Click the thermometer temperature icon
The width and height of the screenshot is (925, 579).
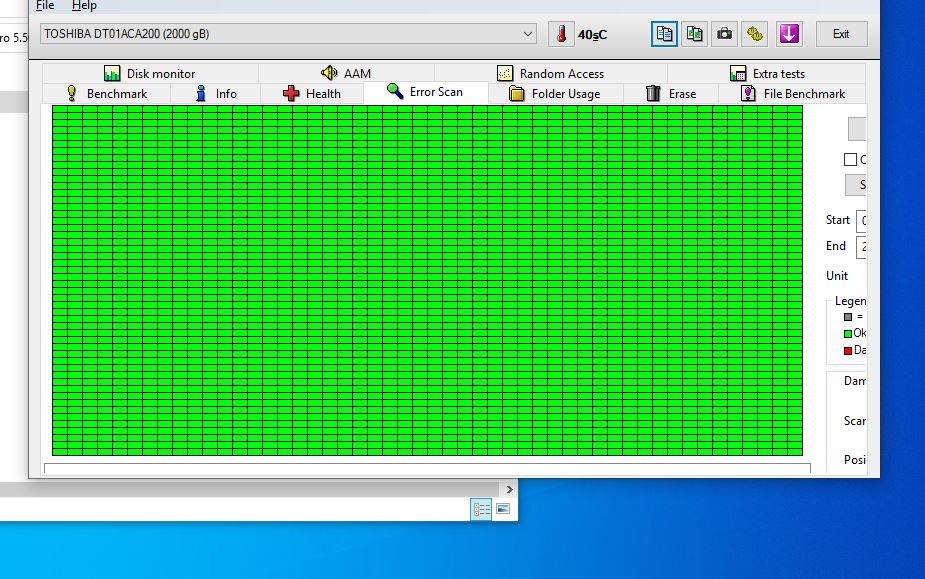pyautogui.click(x=563, y=34)
